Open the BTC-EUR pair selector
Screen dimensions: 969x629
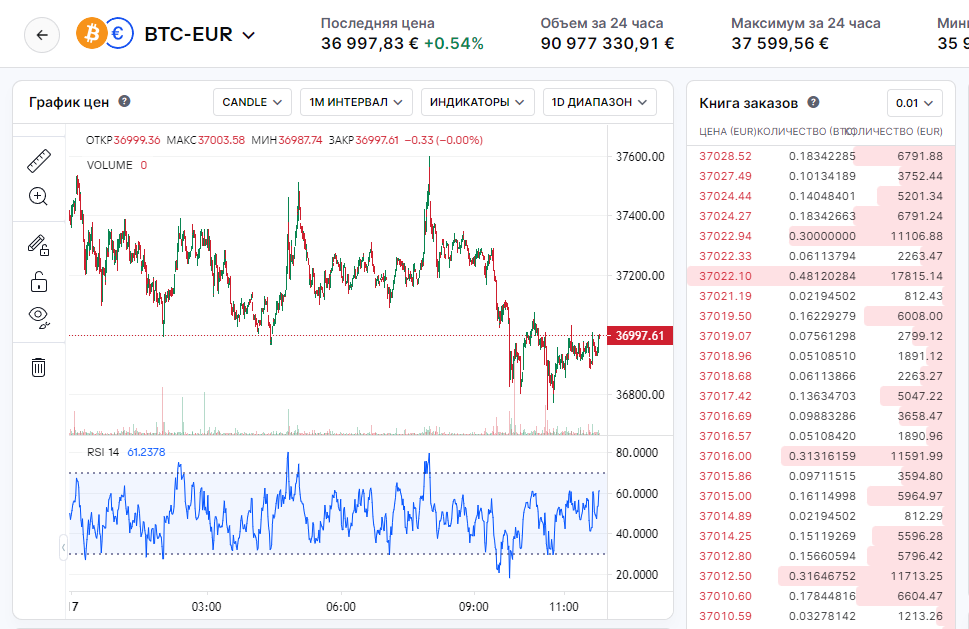[x=200, y=35]
